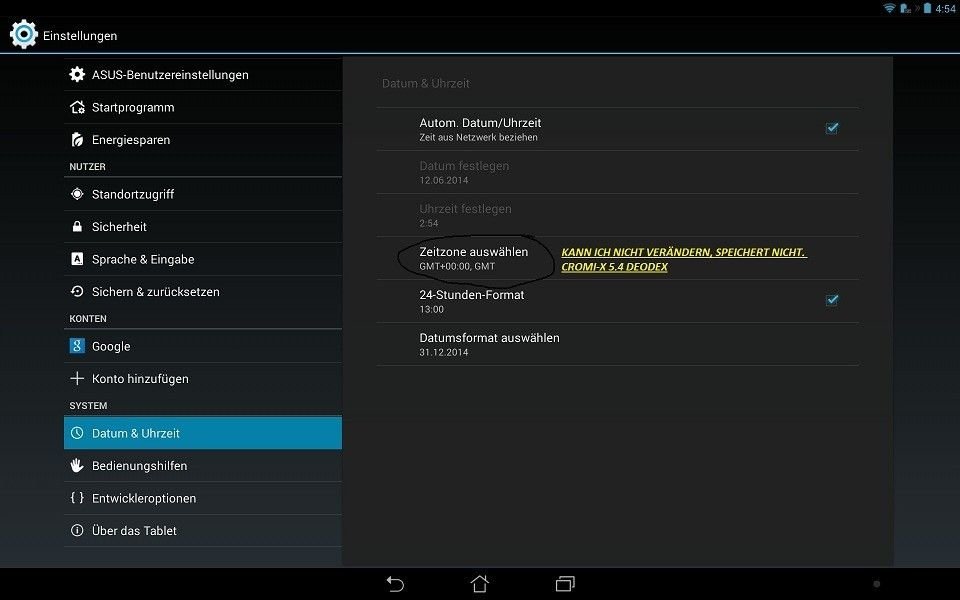Image resolution: width=960 pixels, height=600 pixels.
Task: Click the Energiesparen leaf icon
Action: tap(77, 140)
